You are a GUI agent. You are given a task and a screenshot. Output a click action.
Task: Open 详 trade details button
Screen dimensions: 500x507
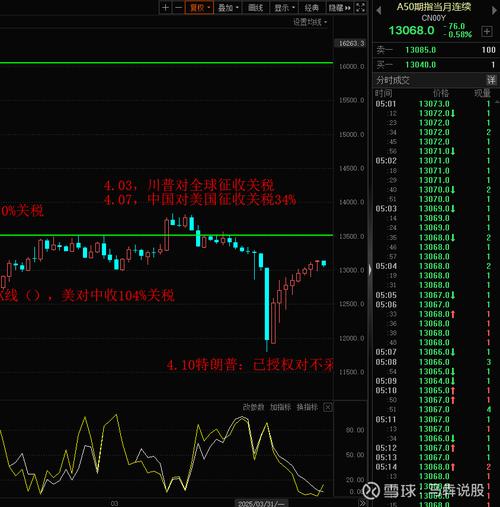coord(491,80)
